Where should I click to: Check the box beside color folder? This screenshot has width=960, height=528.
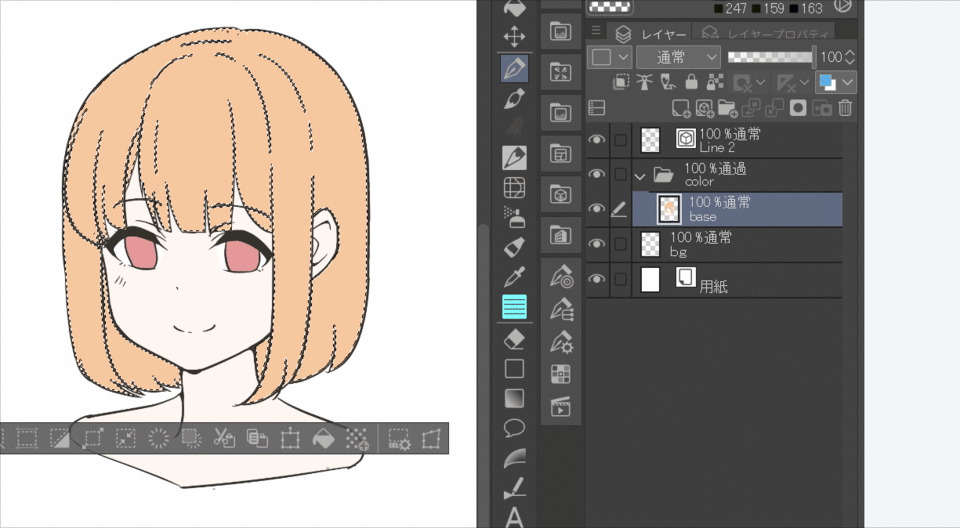(620, 175)
